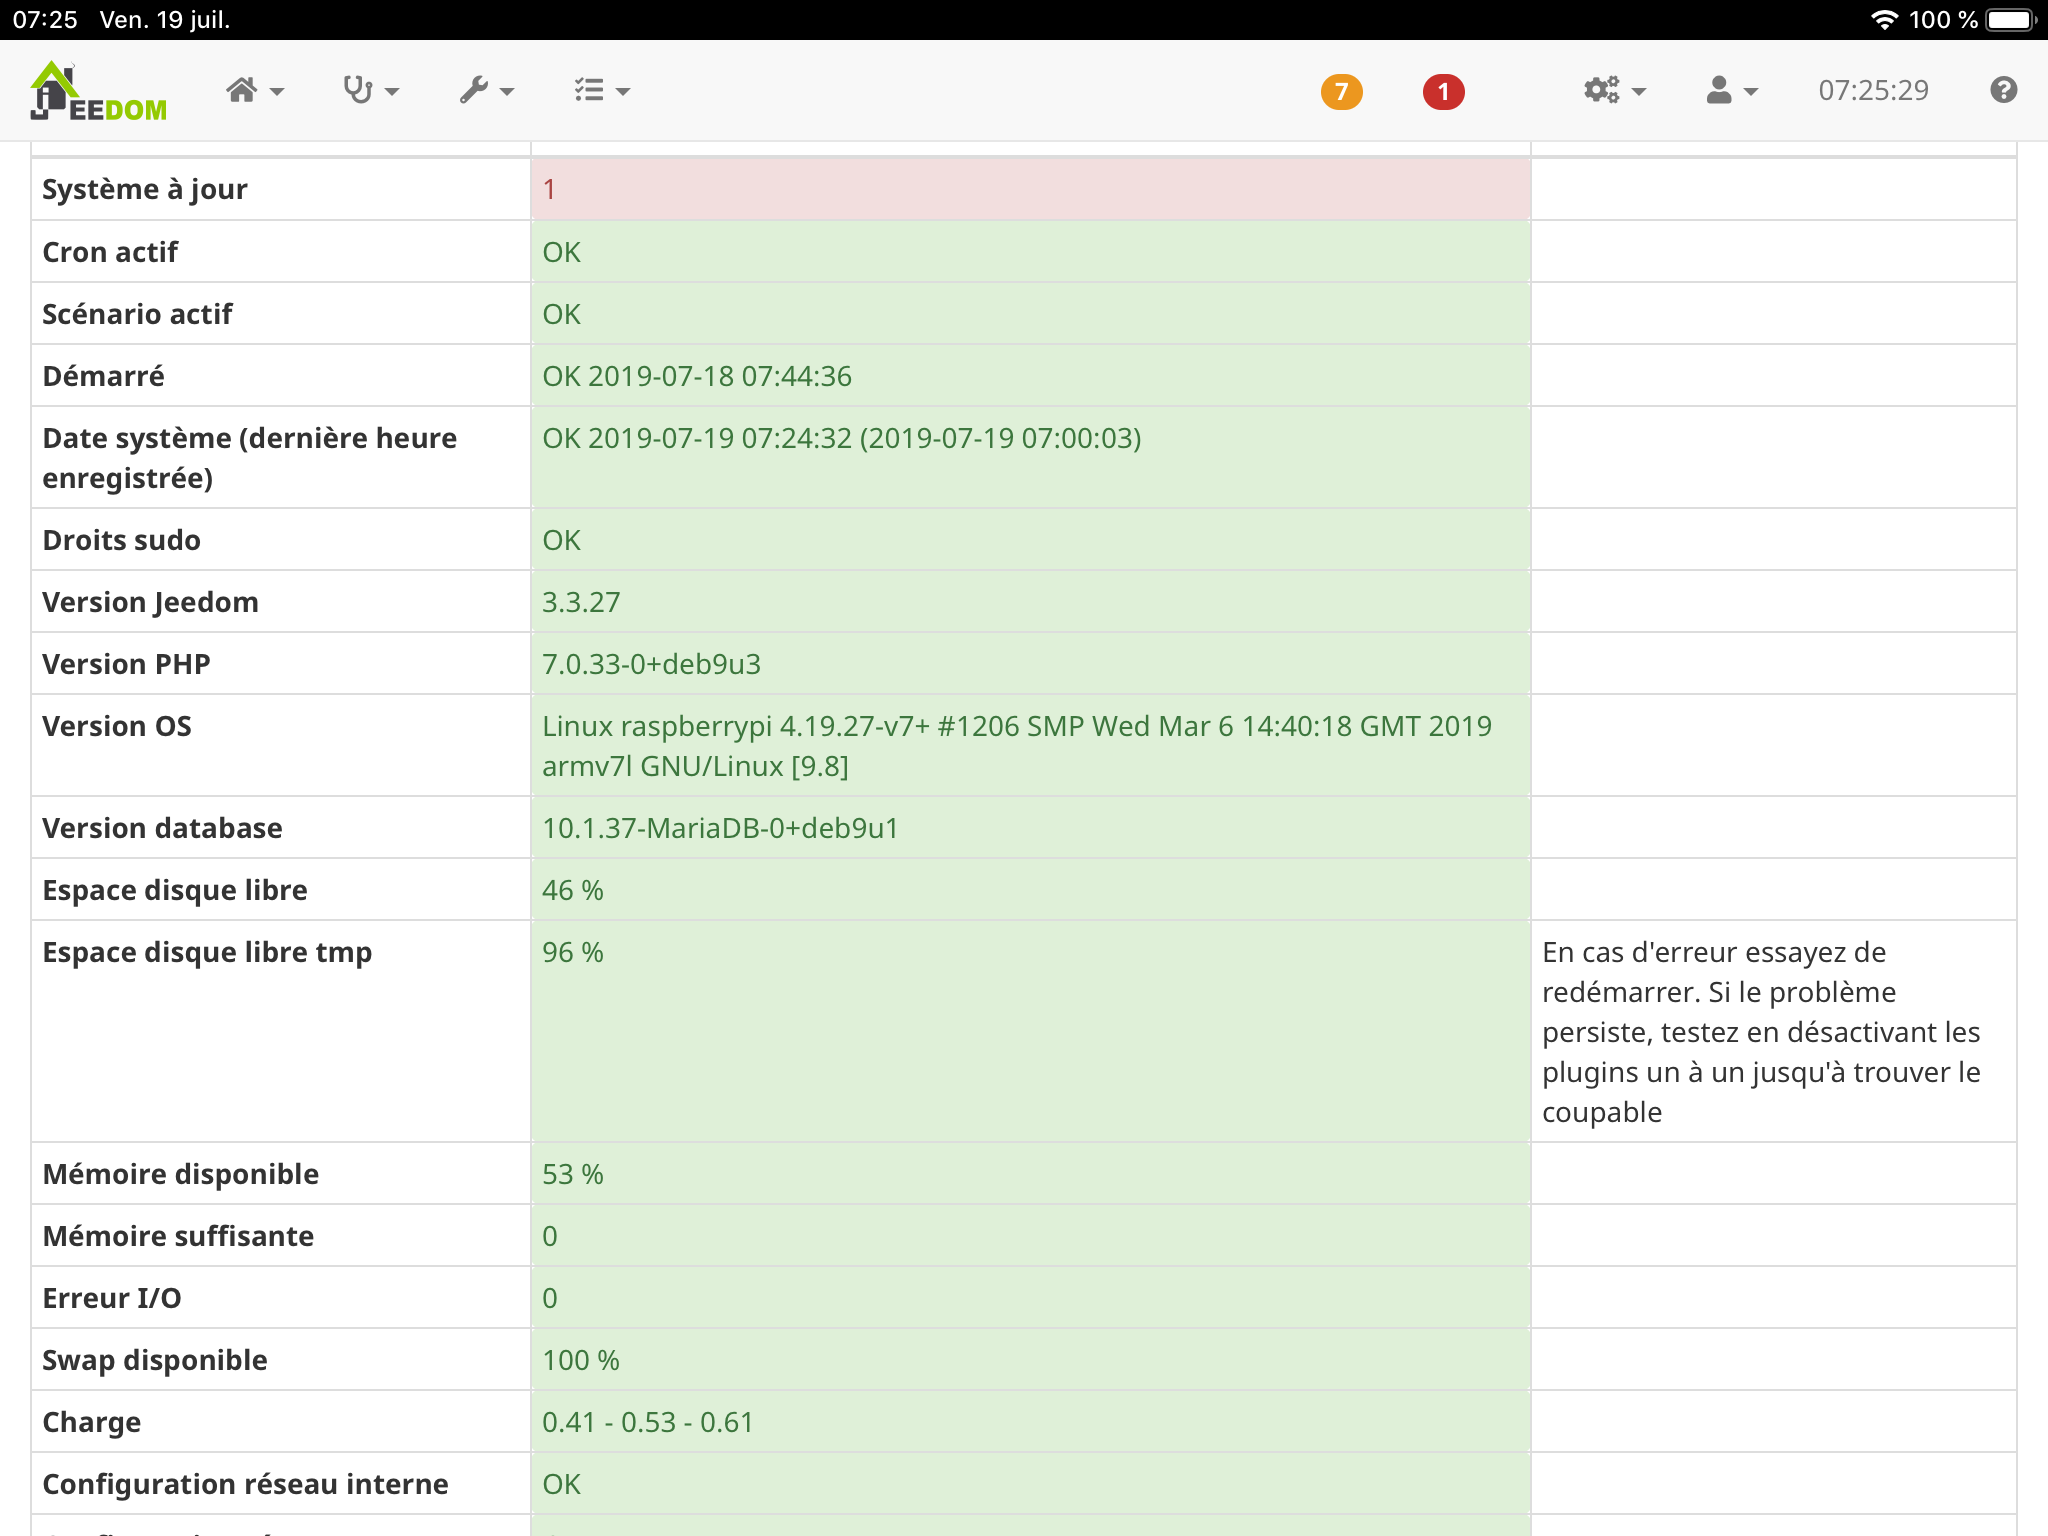The height and width of the screenshot is (1536, 2048).
Task: Tap the battery indicator icon
Action: (2011, 20)
